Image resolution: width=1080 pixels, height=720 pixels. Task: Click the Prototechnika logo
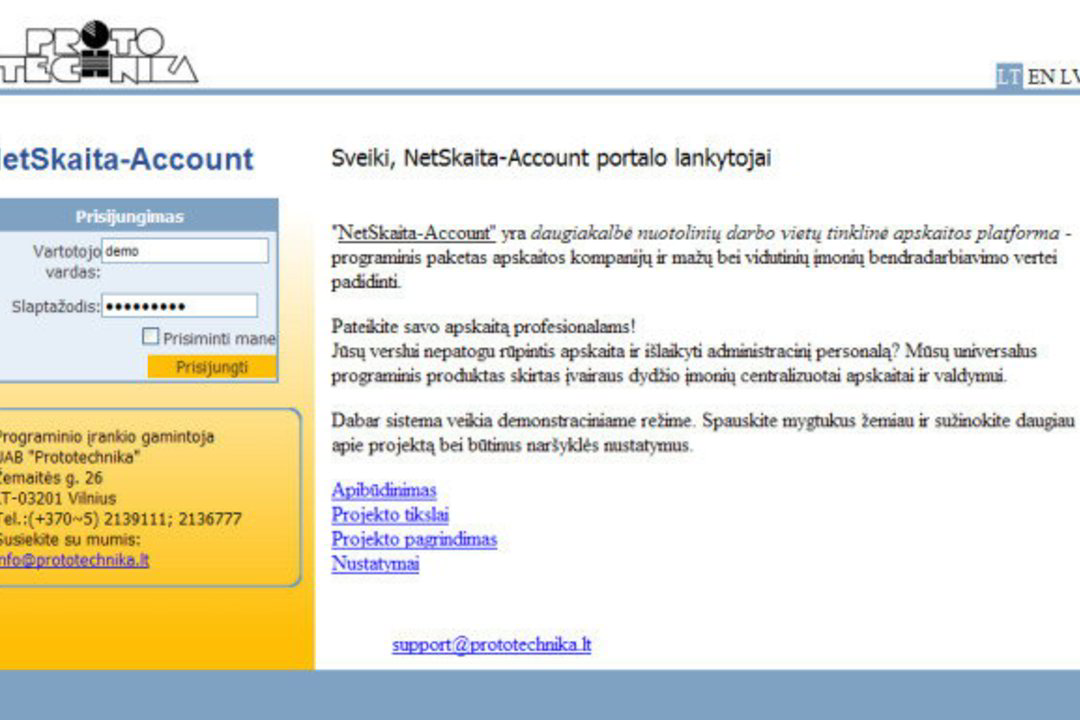pos(98,52)
